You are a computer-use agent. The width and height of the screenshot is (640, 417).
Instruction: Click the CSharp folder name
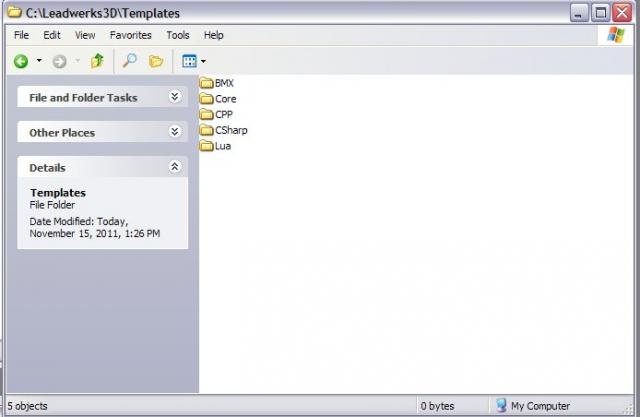pyautogui.click(x=231, y=130)
